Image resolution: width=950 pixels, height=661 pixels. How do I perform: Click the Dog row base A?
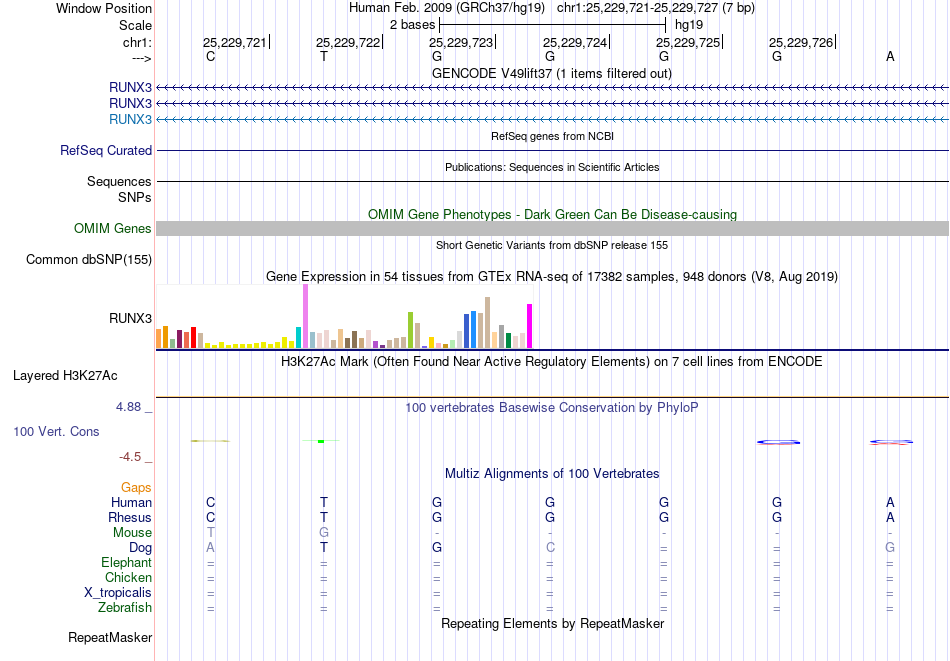(x=210, y=548)
